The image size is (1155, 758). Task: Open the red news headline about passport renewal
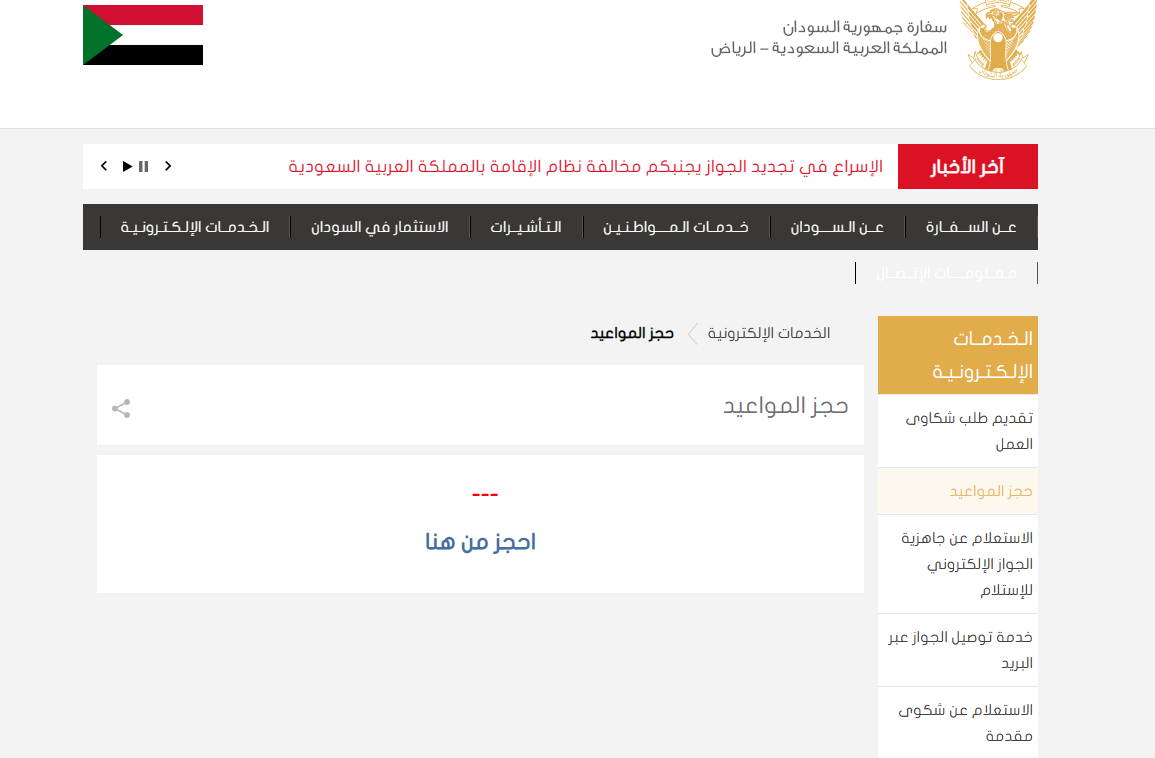click(585, 166)
